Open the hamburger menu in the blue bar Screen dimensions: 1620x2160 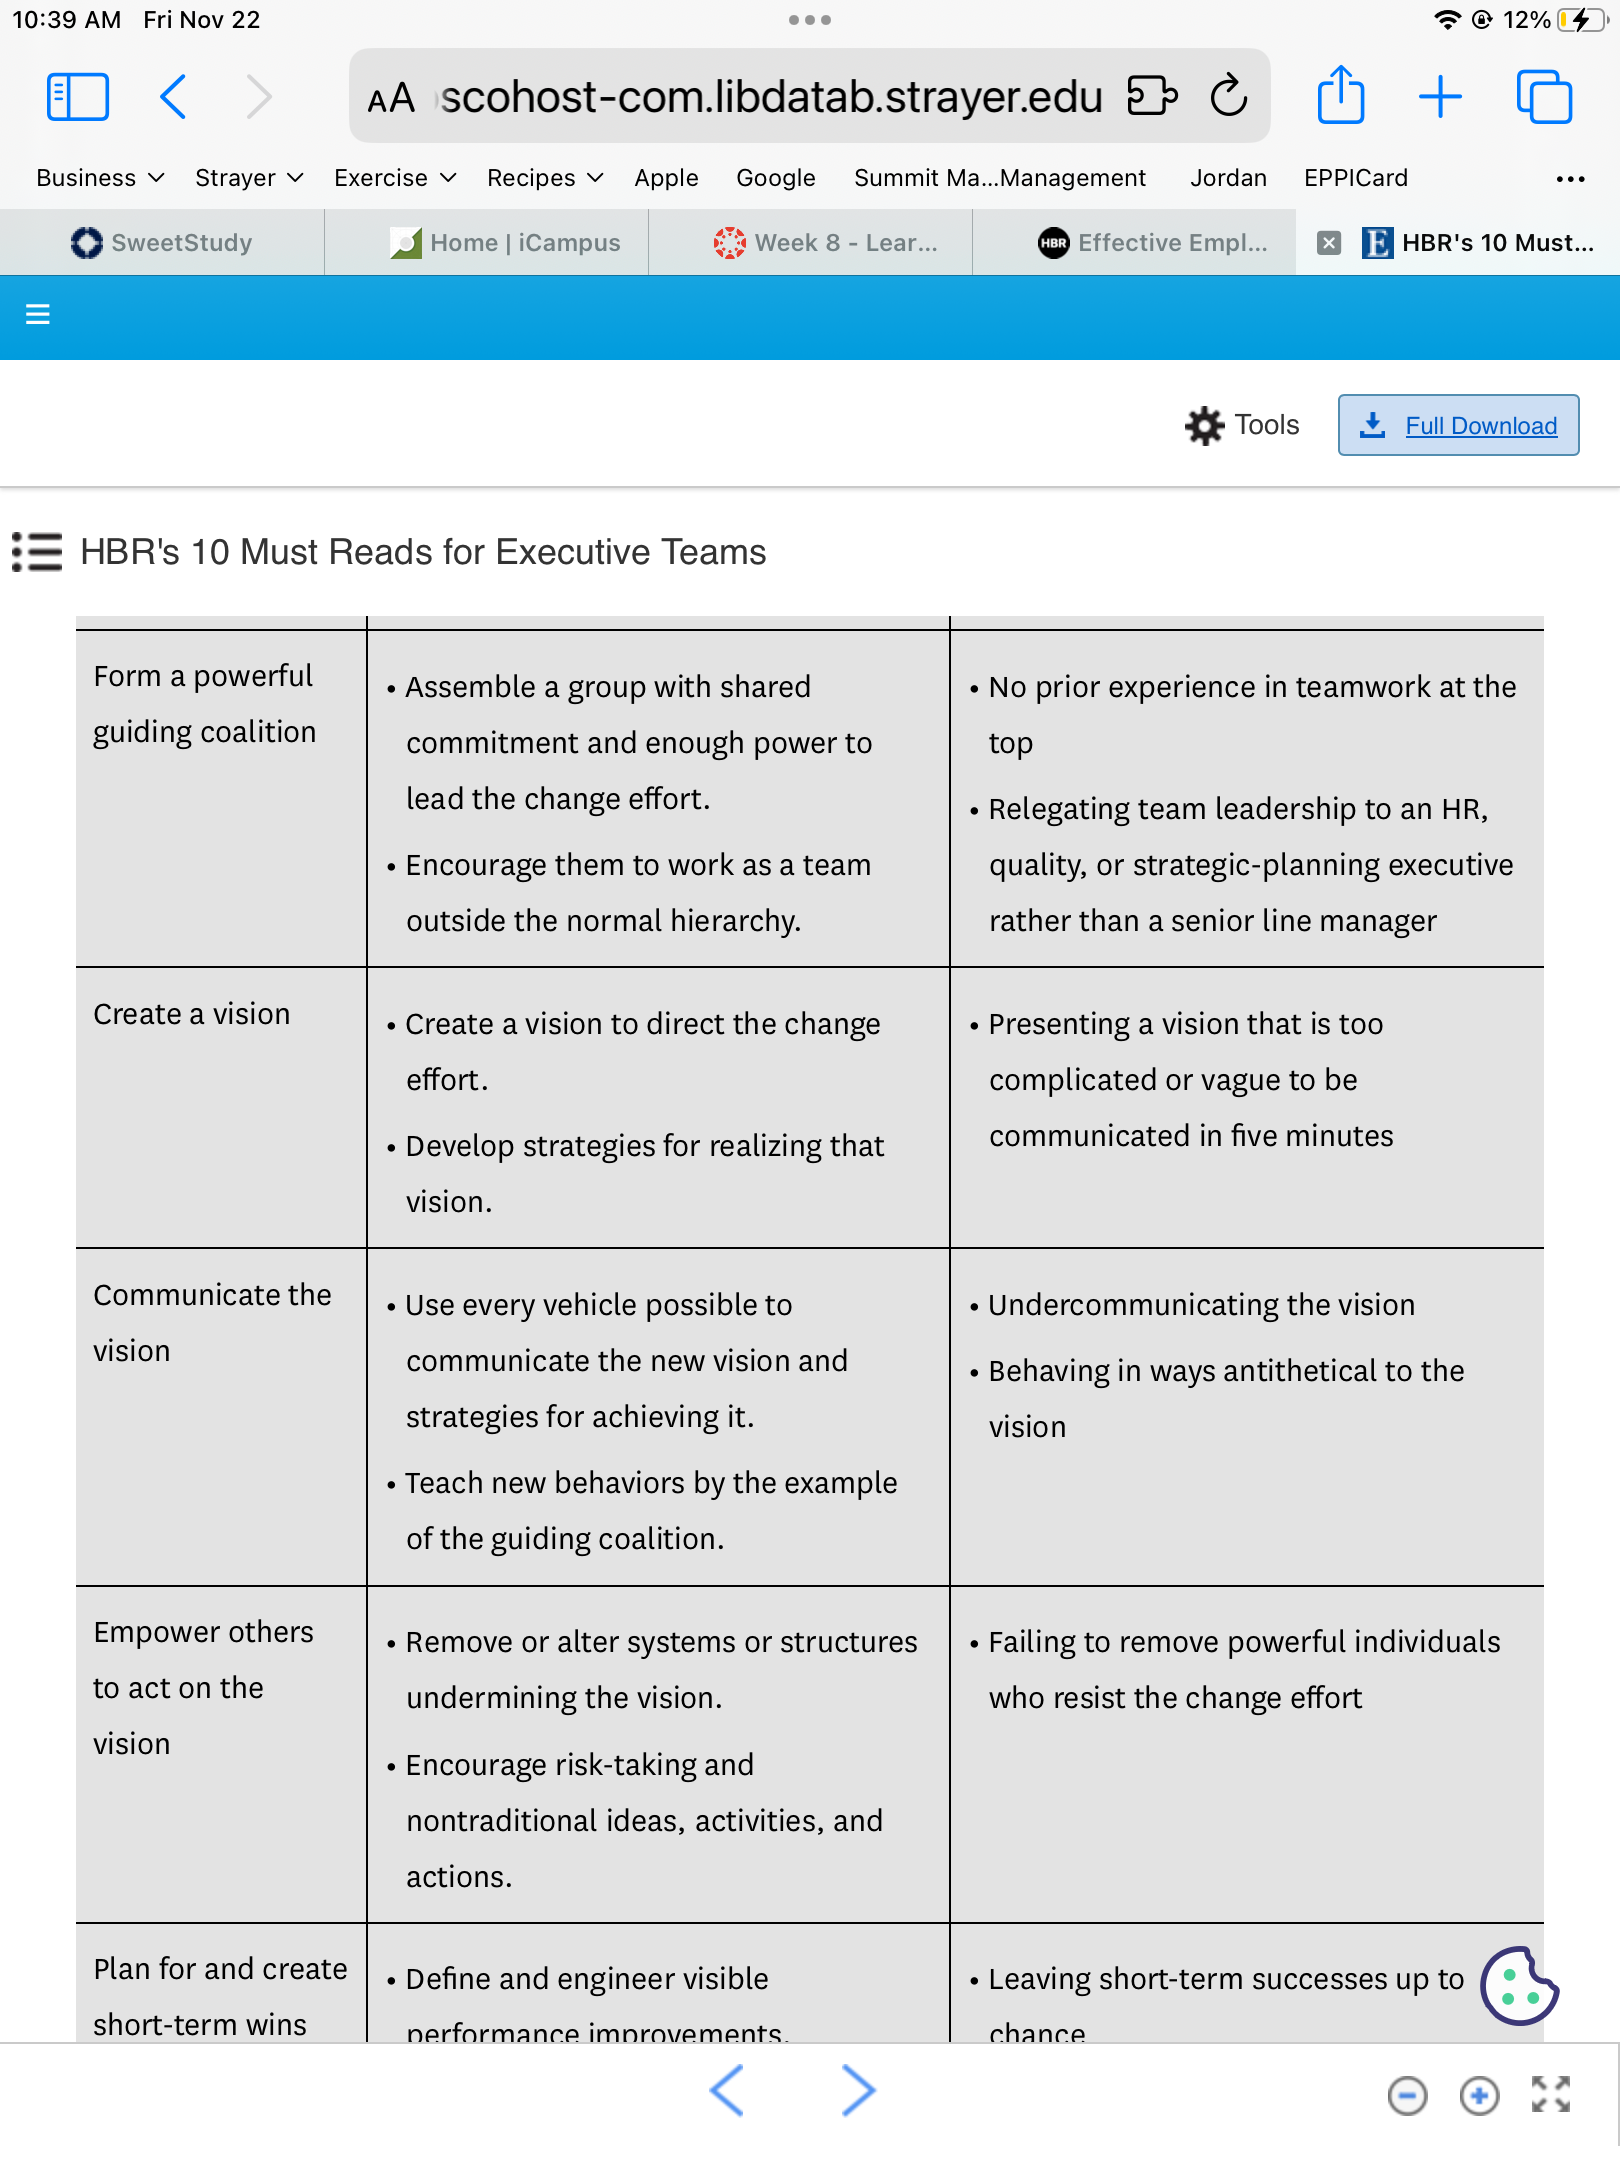[38, 315]
